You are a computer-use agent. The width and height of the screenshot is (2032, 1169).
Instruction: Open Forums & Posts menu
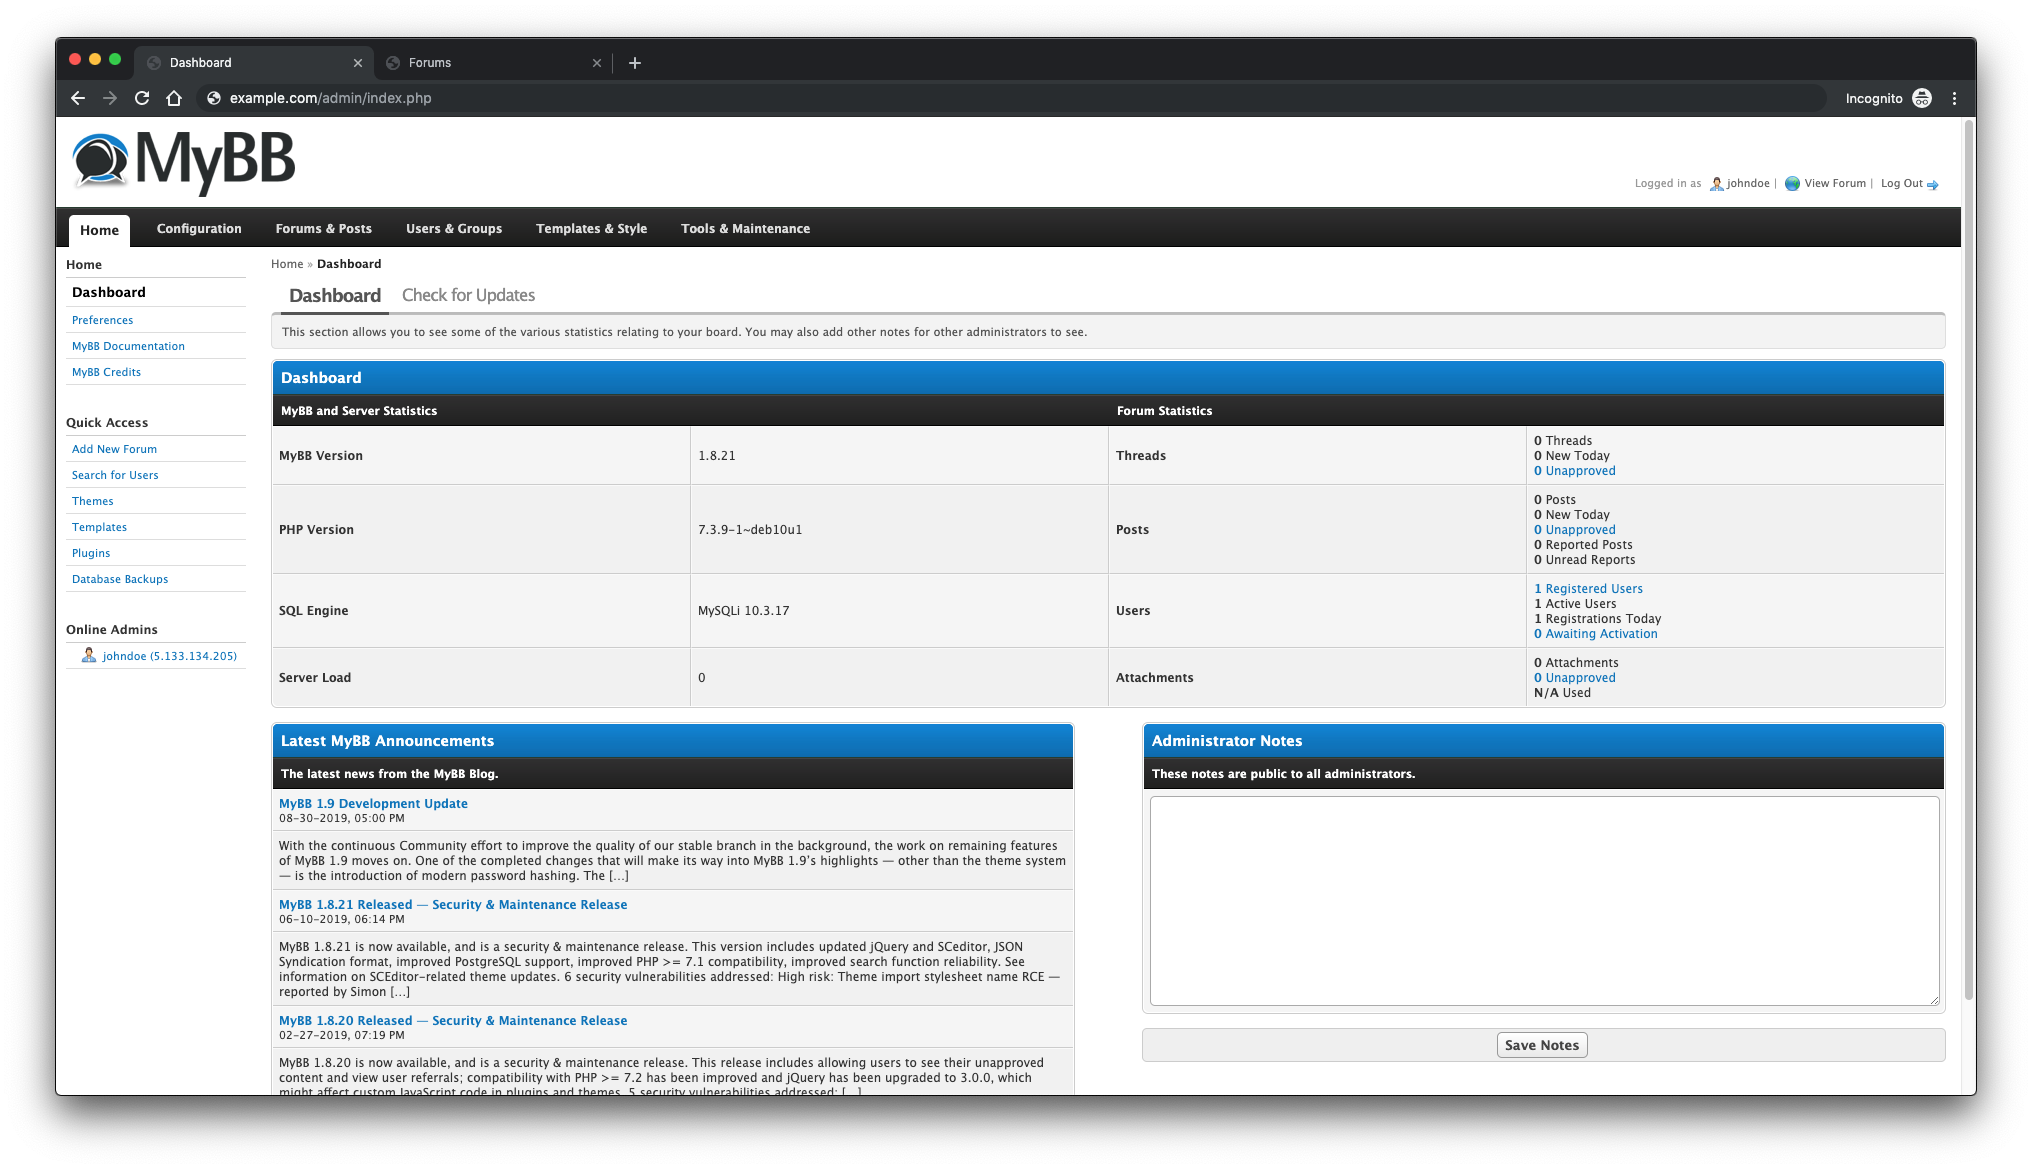pos(324,229)
